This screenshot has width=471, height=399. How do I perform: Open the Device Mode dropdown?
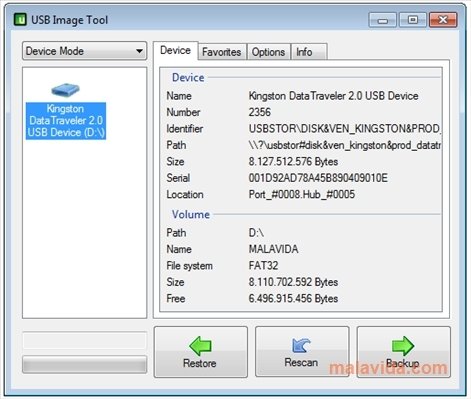(84, 51)
